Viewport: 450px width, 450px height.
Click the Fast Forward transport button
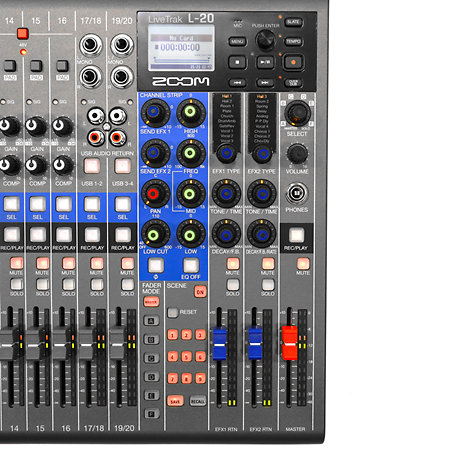coord(265,82)
